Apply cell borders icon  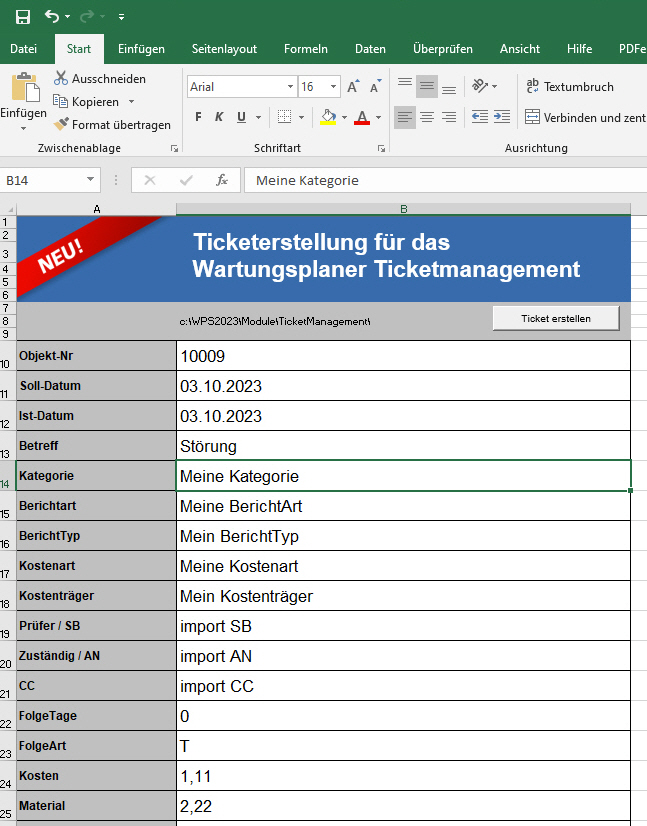coord(285,117)
